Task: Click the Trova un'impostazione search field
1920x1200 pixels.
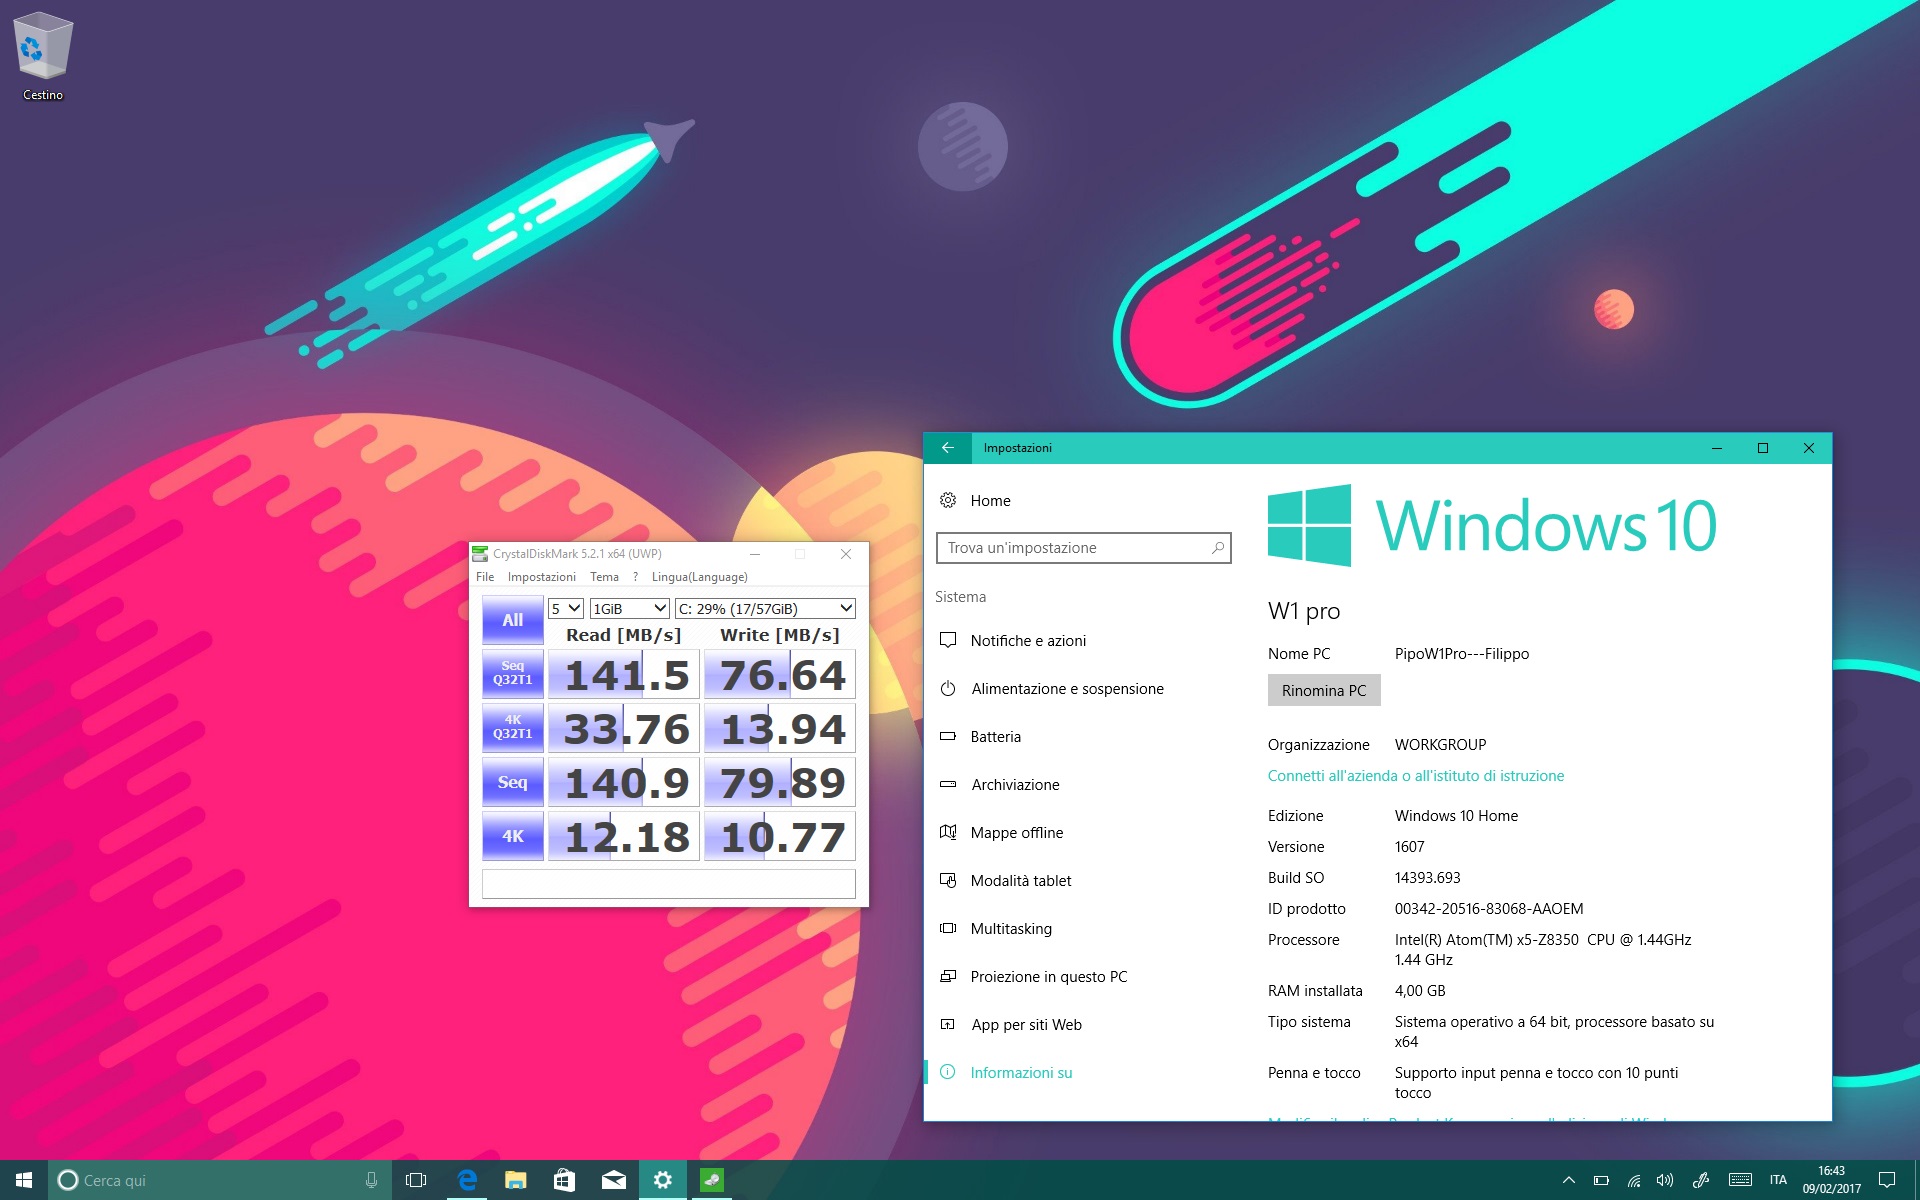Action: tap(1084, 548)
